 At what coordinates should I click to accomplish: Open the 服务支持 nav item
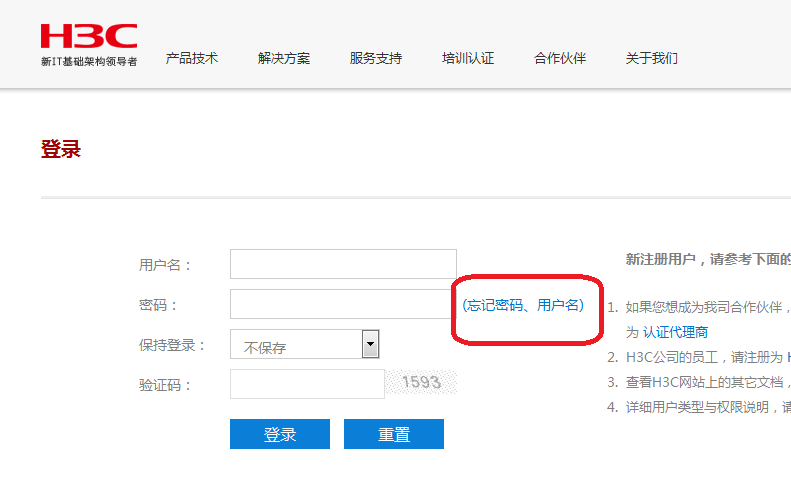coord(376,58)
